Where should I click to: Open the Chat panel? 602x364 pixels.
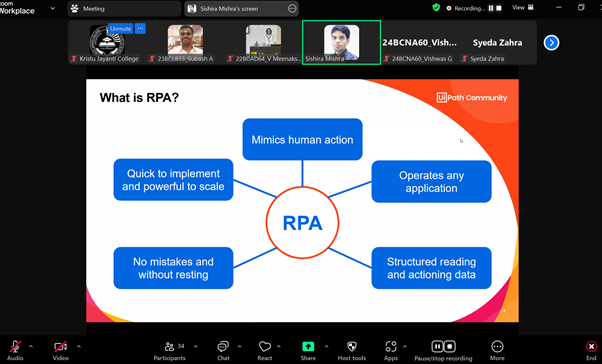click(x=223, y=351)
